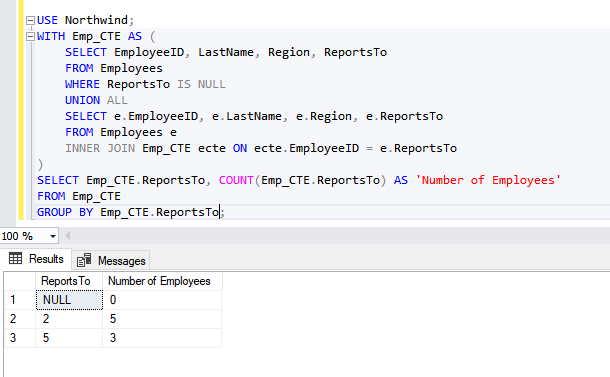The width and height of the screenshot is (610, 377).
Task: Click the INNER JOIN keywords
Action: click(100, 148)
